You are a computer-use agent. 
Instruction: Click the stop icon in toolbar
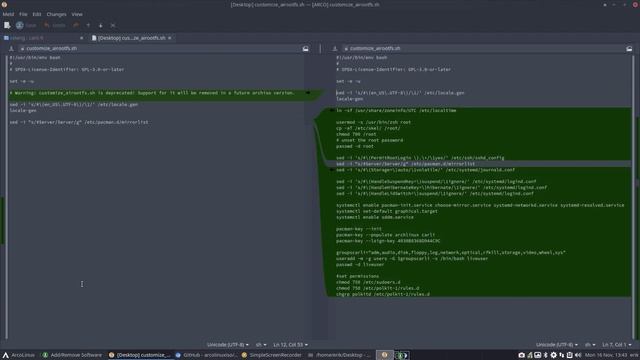pos(113,25)
